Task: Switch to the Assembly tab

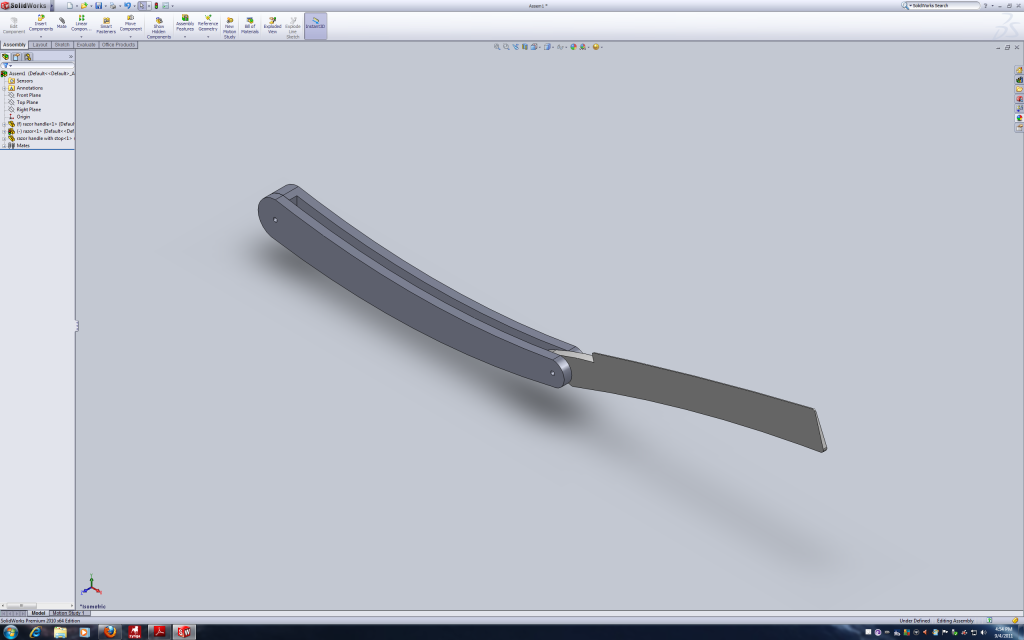Action: pyautogui.click(x=14, y=44)
